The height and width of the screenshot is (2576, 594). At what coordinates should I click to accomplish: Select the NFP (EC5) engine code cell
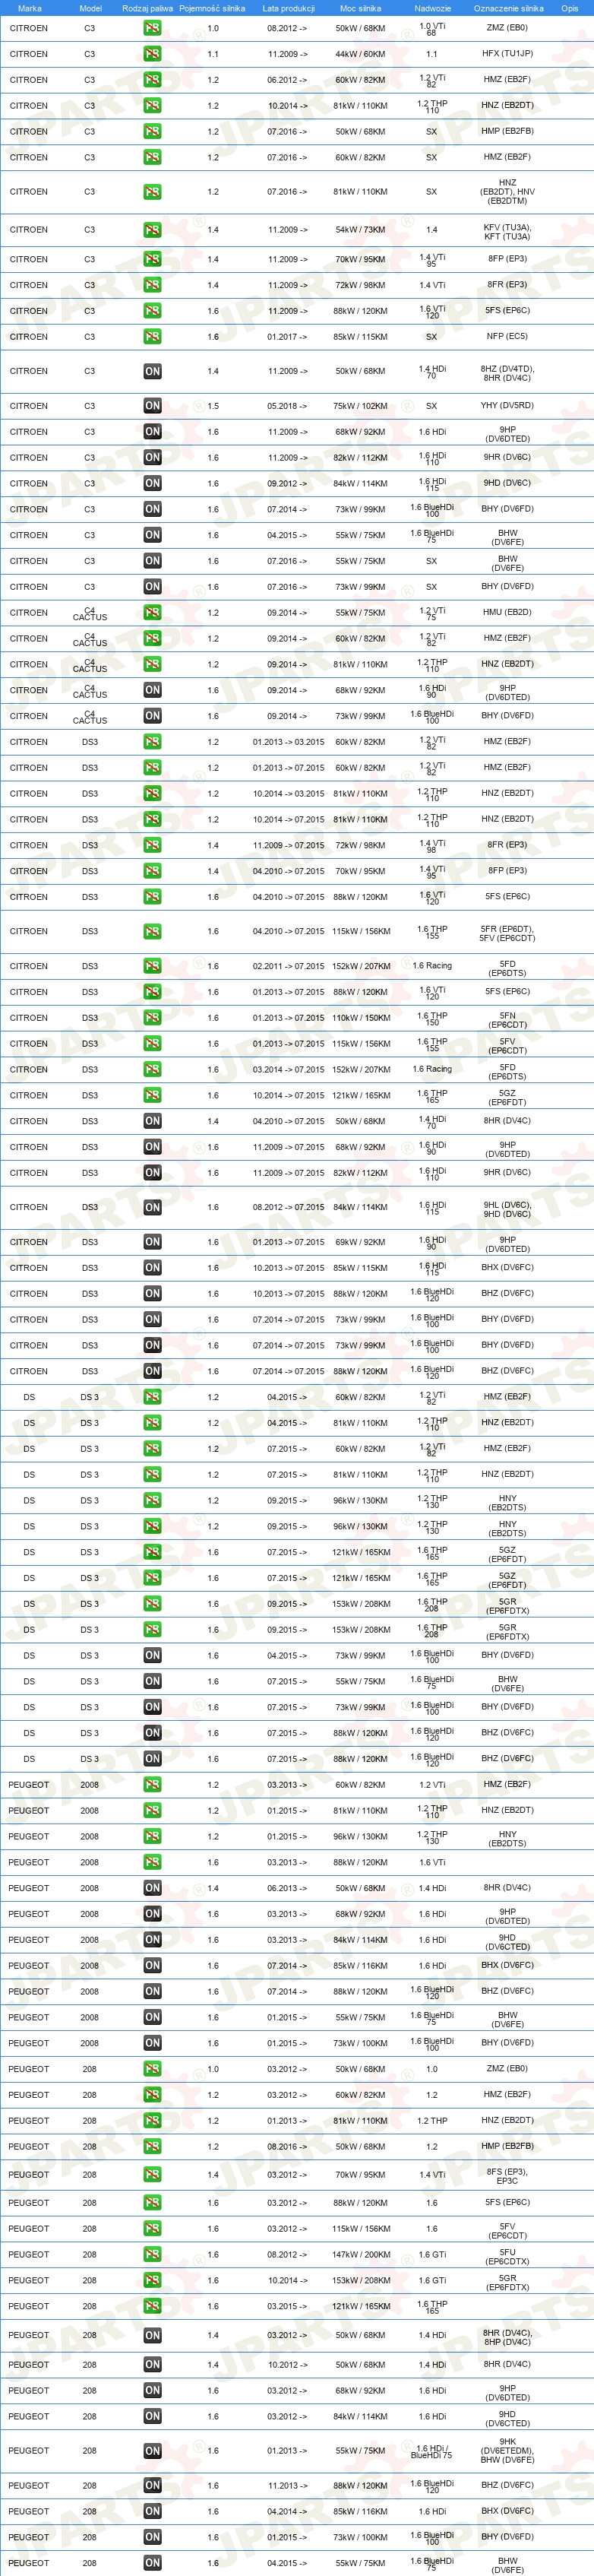(x=508, y=337)
